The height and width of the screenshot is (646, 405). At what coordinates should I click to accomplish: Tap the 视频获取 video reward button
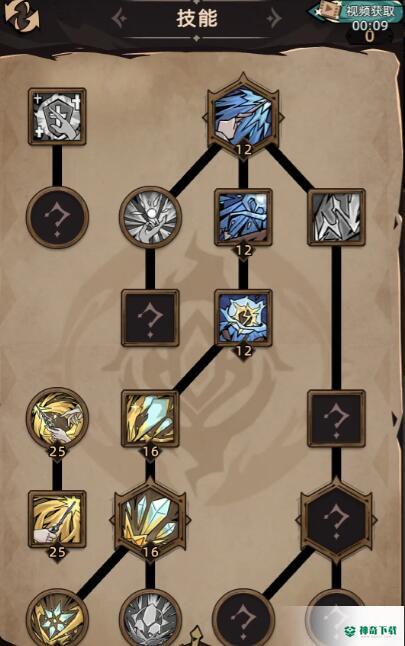(x=367, y=11)
